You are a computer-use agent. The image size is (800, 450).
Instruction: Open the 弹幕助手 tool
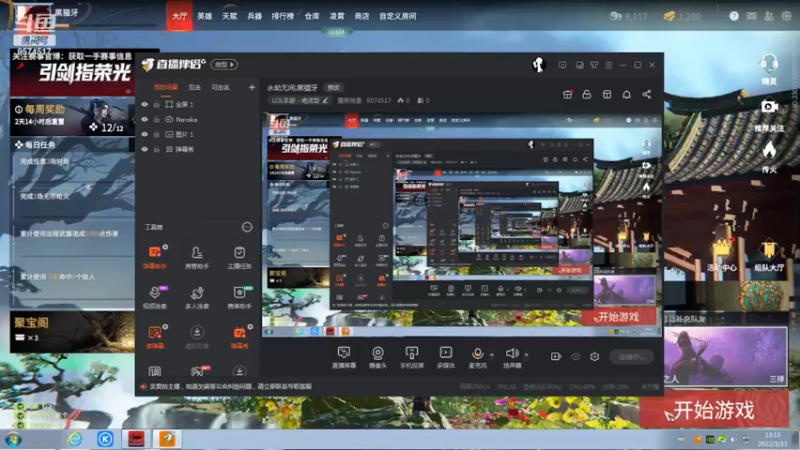tap(155, 257)
